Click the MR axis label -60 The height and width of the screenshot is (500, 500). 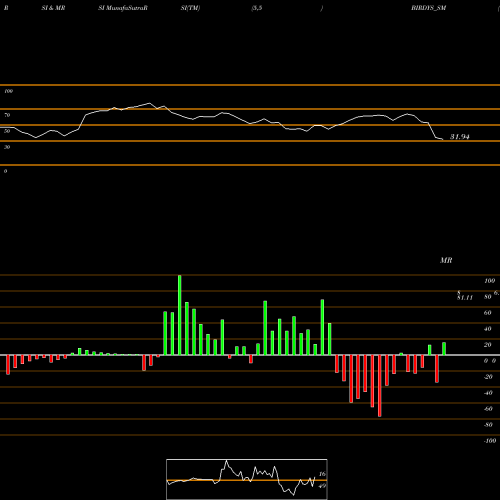488,409
